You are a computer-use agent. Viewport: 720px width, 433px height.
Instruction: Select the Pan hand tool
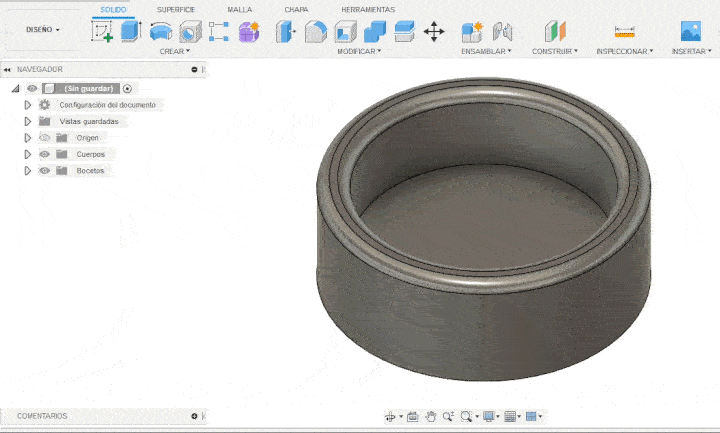click(x=430, y=416)
